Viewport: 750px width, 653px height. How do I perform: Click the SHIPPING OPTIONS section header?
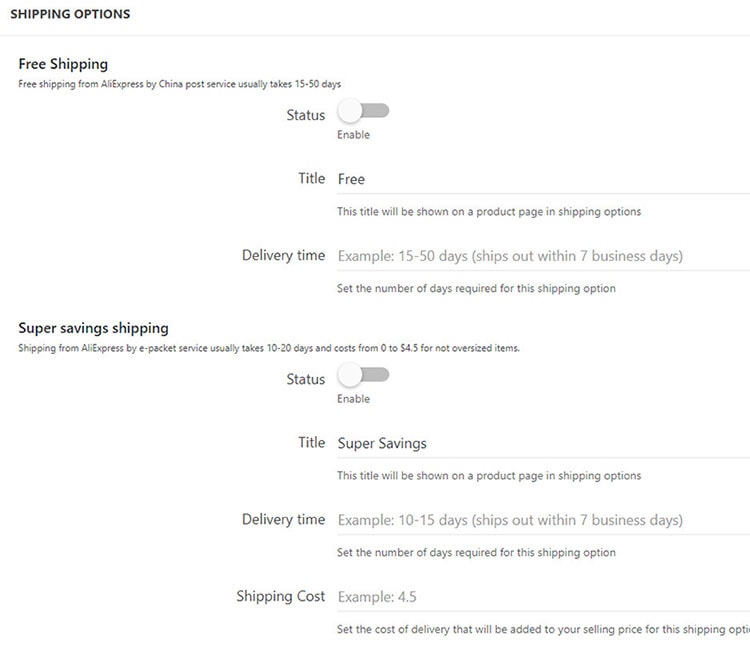coord(70,15)
